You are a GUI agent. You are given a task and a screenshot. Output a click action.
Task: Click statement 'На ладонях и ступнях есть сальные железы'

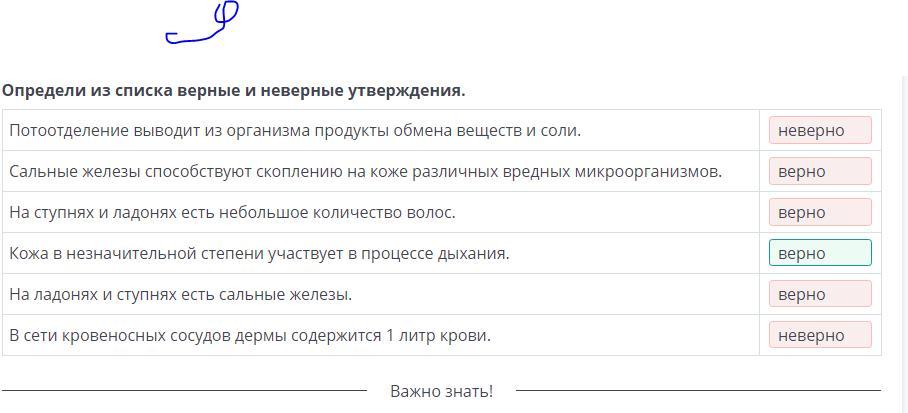click(x=181, y=294)
